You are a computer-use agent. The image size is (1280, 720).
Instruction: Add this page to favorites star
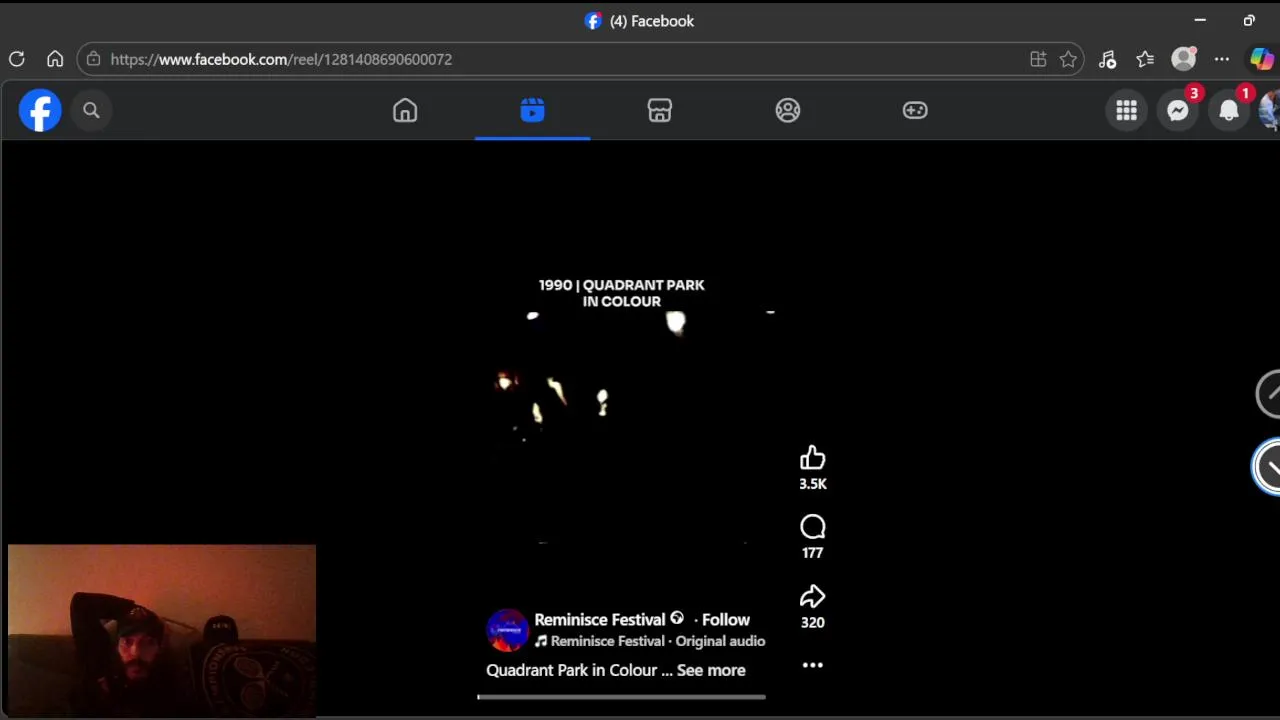point(1068,59)
